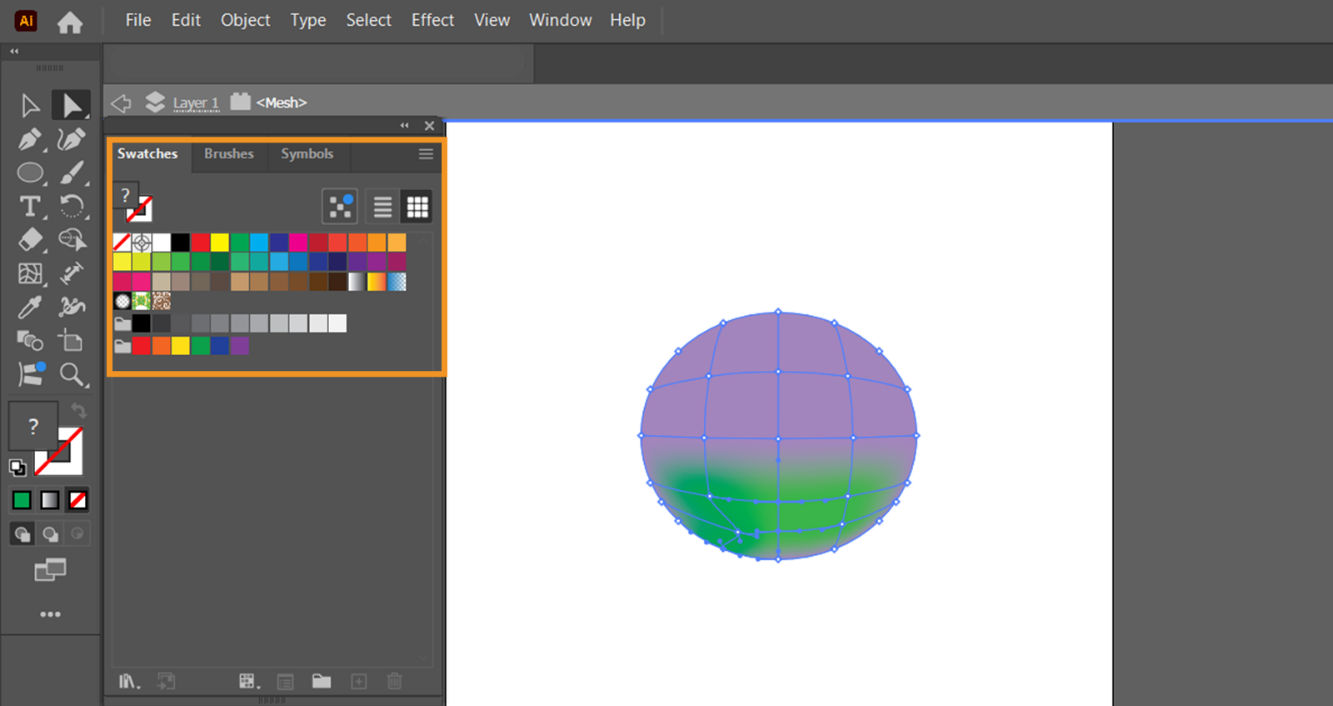The width and height of the screenshot is (1333, 706).
Task: Click the Illustrator Ai logo
Action: [x=27, y=20]
